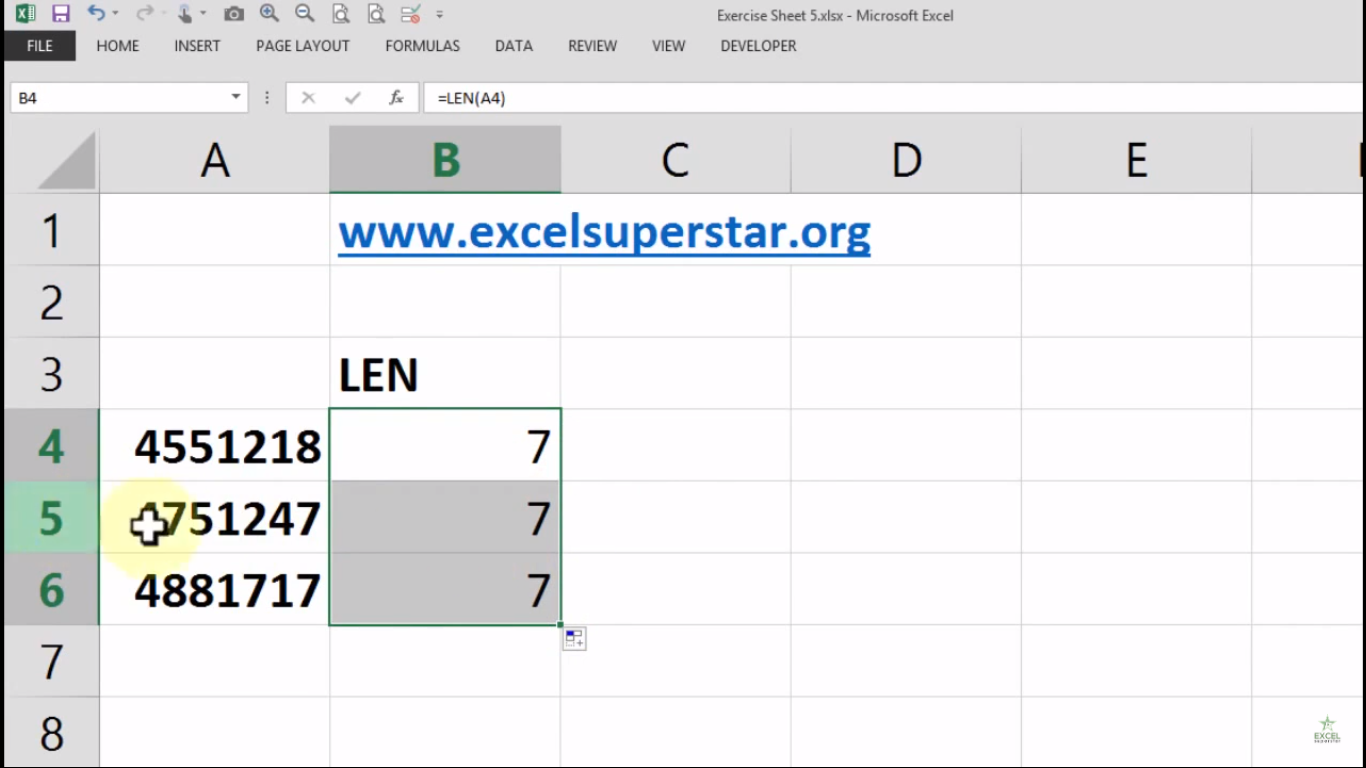Select the LEN heading cell

[x=445, y=374]
